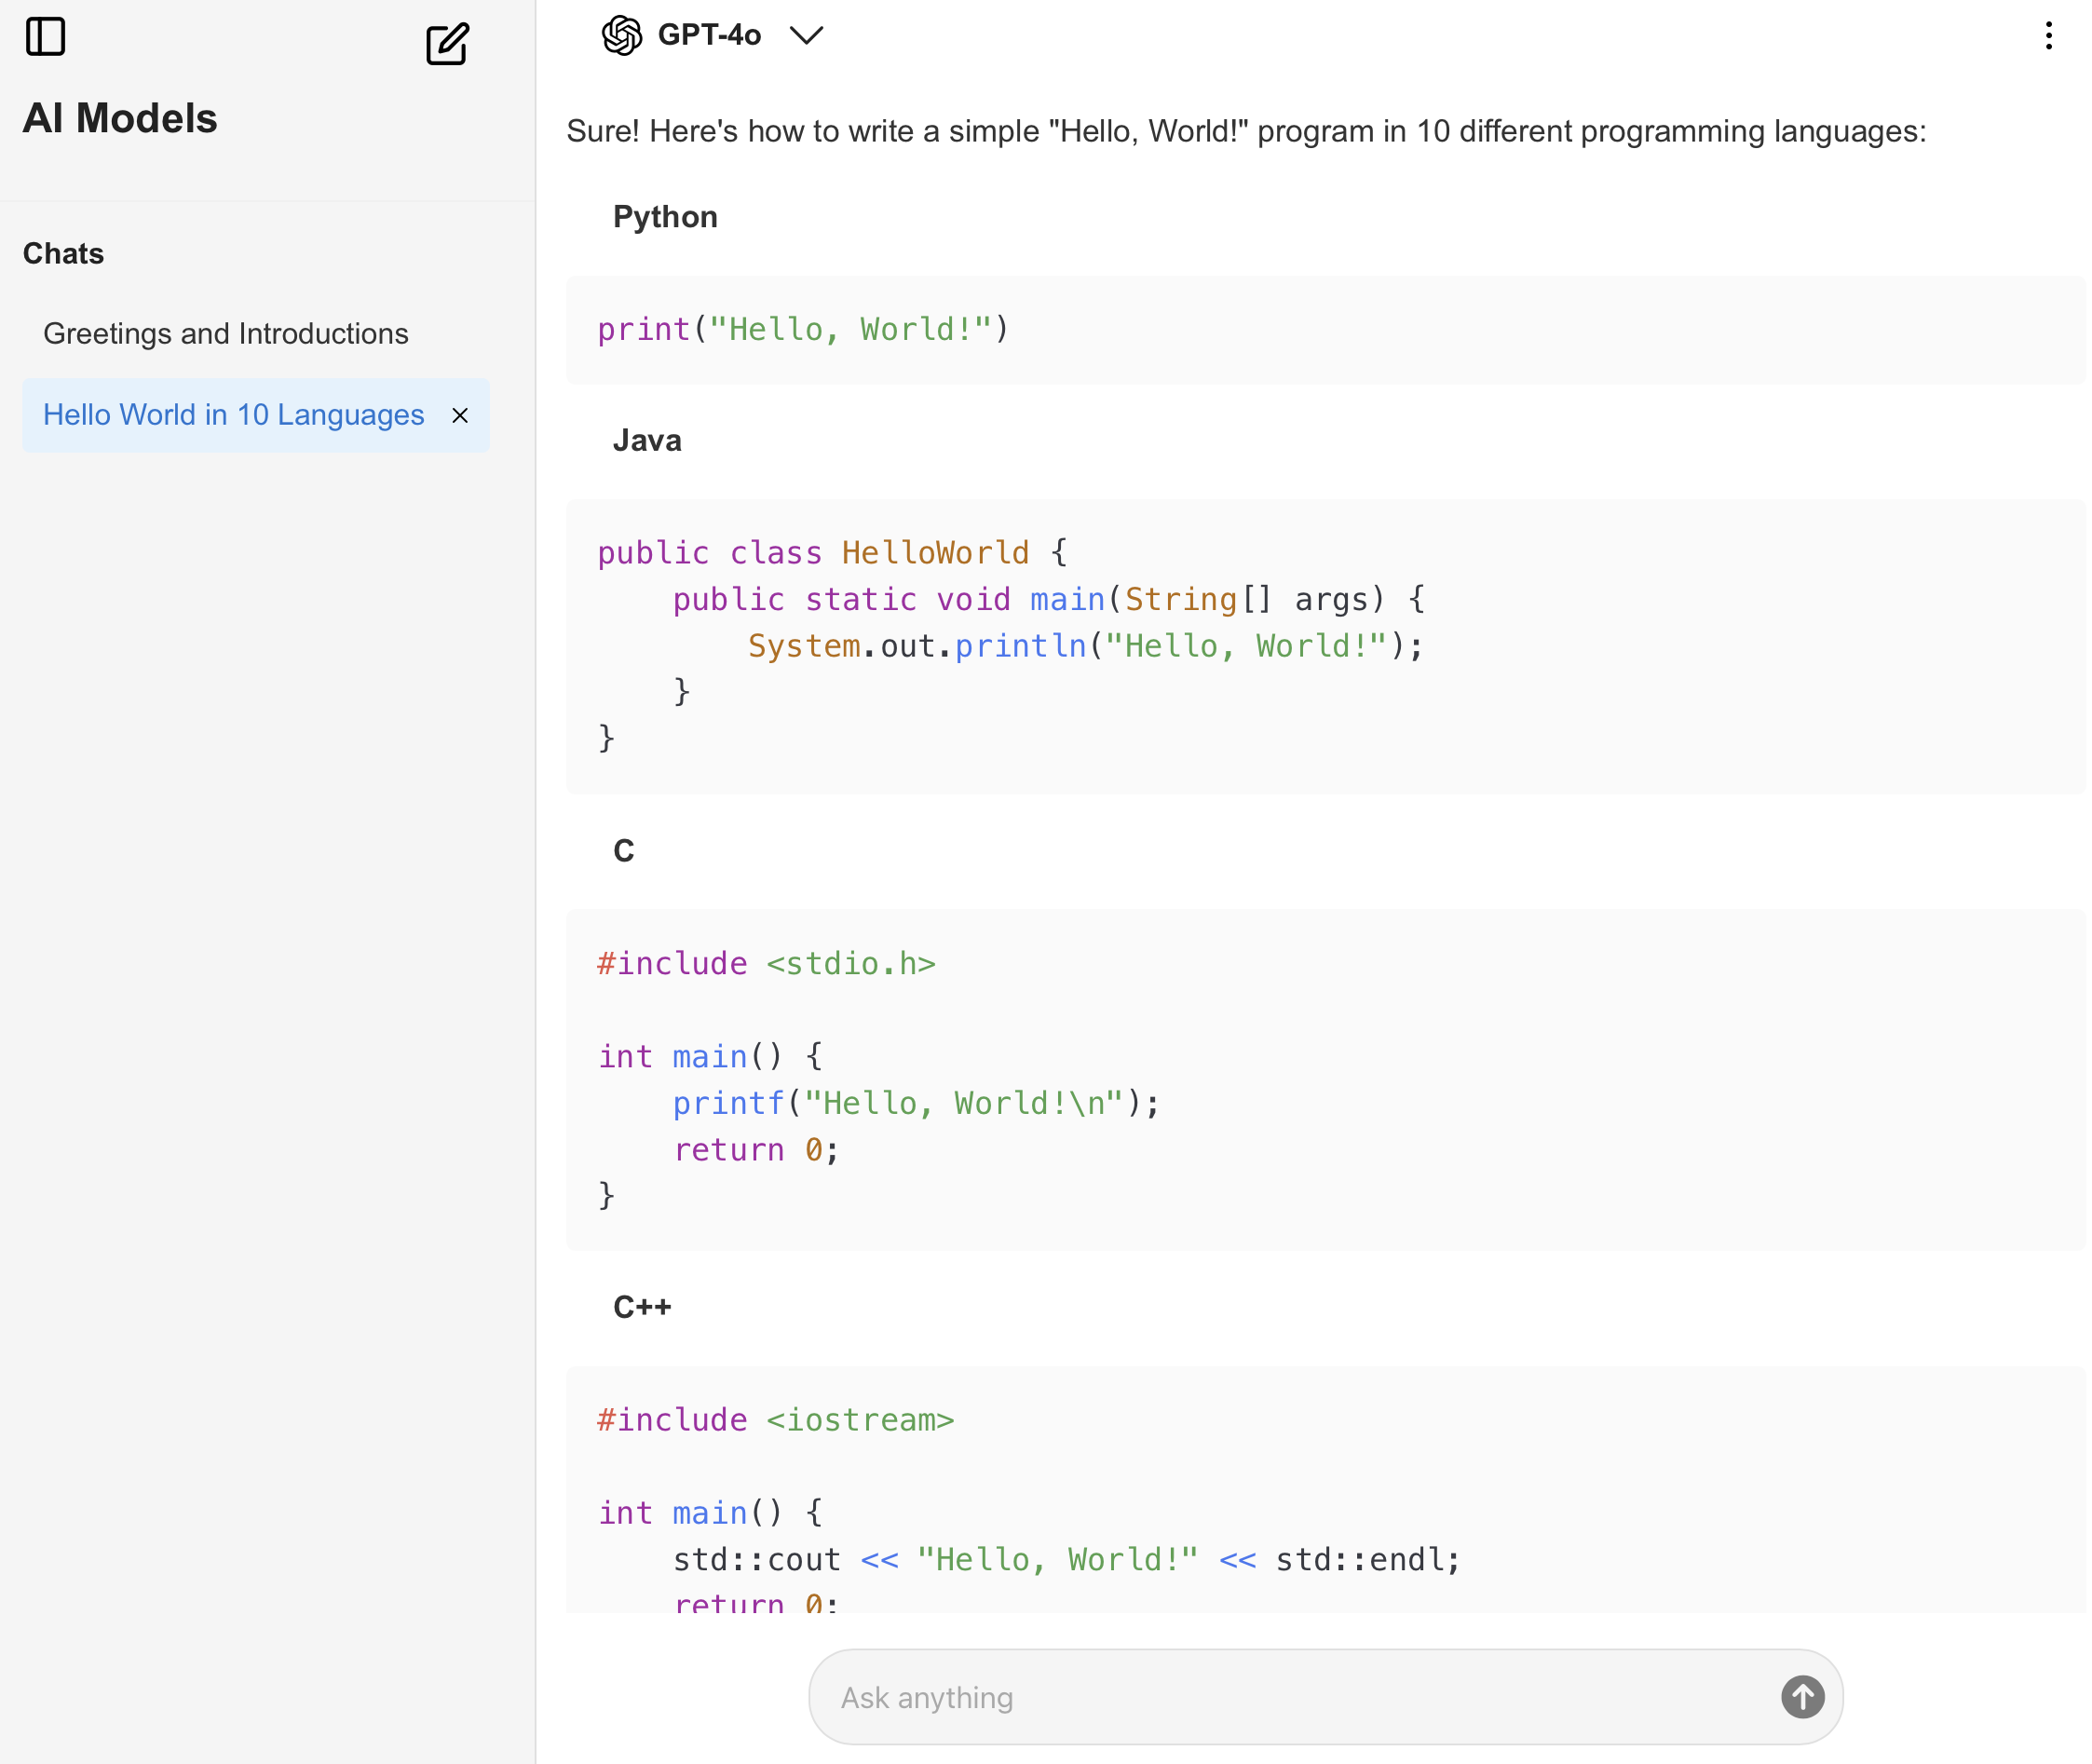Click the compose pencil icon in sidebar
Image resolution: width=2092 pixels, height=1764 pixels.
(447, 44)
